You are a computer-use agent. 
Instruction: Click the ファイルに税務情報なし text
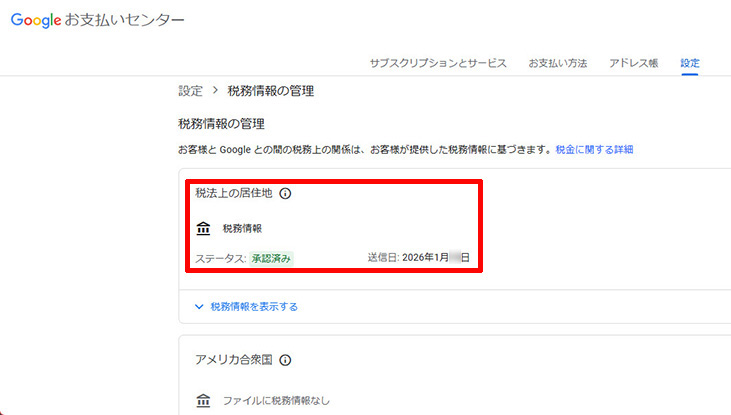pyautogui.click(x=276, y=401)
